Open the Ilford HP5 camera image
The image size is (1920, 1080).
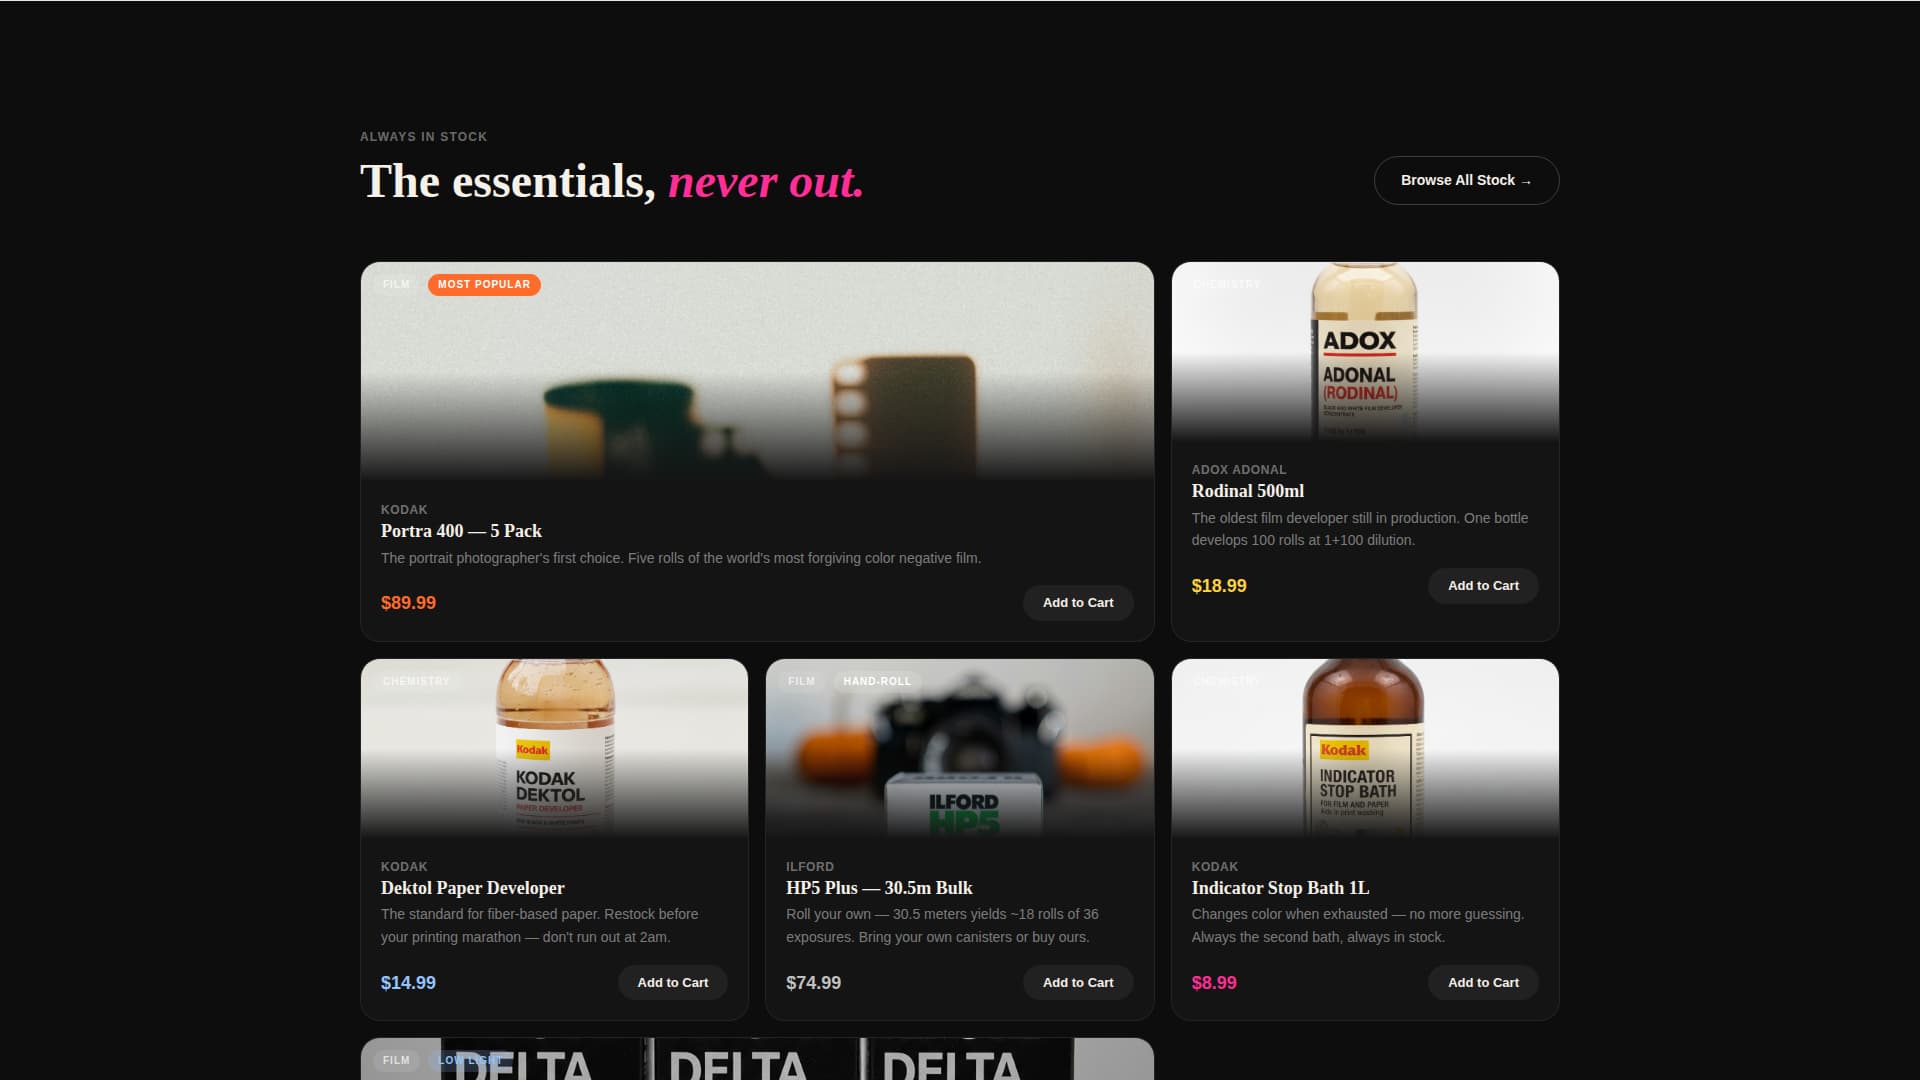(960, 747)
